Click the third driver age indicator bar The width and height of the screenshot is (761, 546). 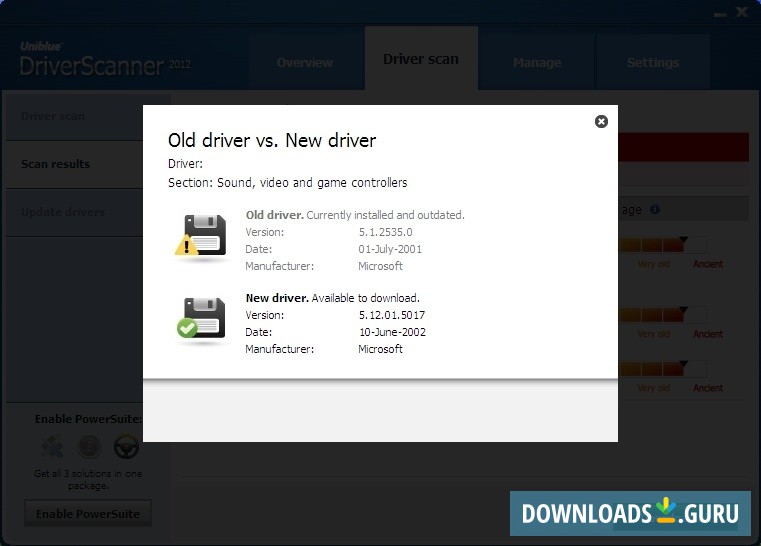662,368
